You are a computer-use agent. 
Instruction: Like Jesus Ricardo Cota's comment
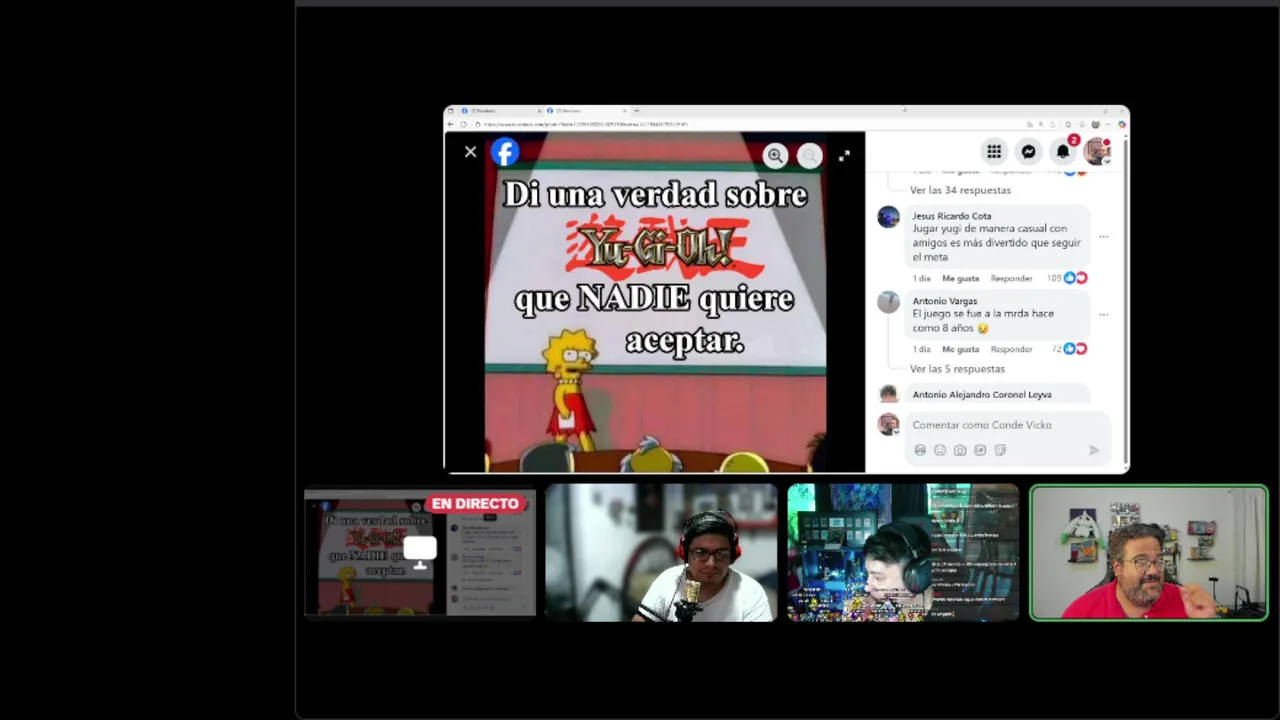960,278
